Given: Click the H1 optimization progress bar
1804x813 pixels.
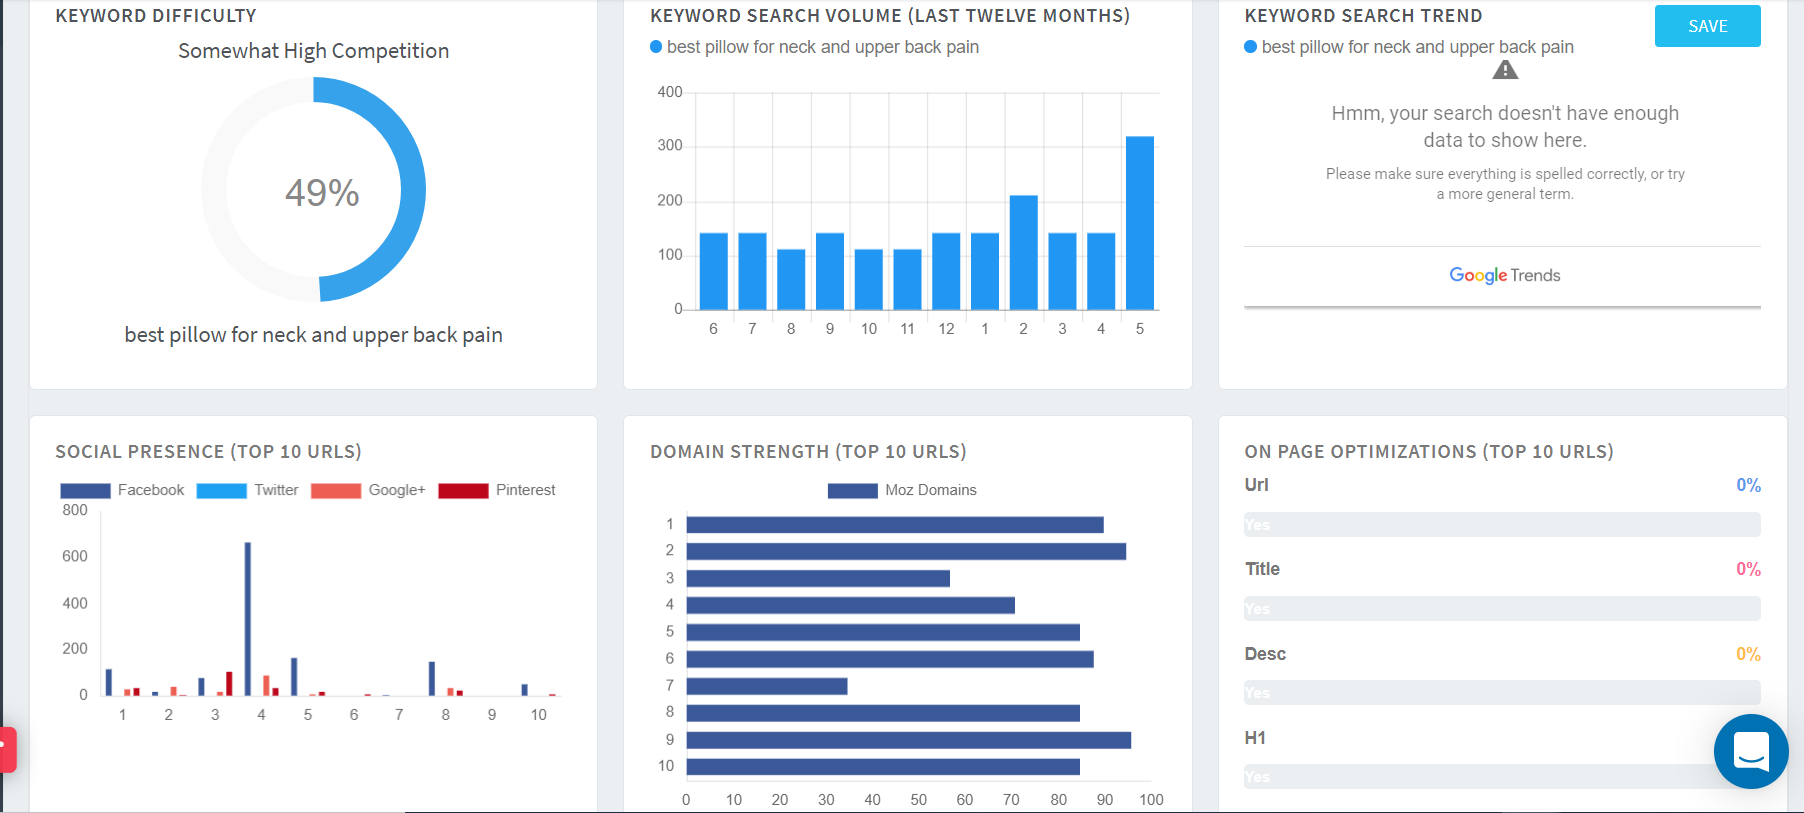Looking at the screenshot, I should 1502,777.
